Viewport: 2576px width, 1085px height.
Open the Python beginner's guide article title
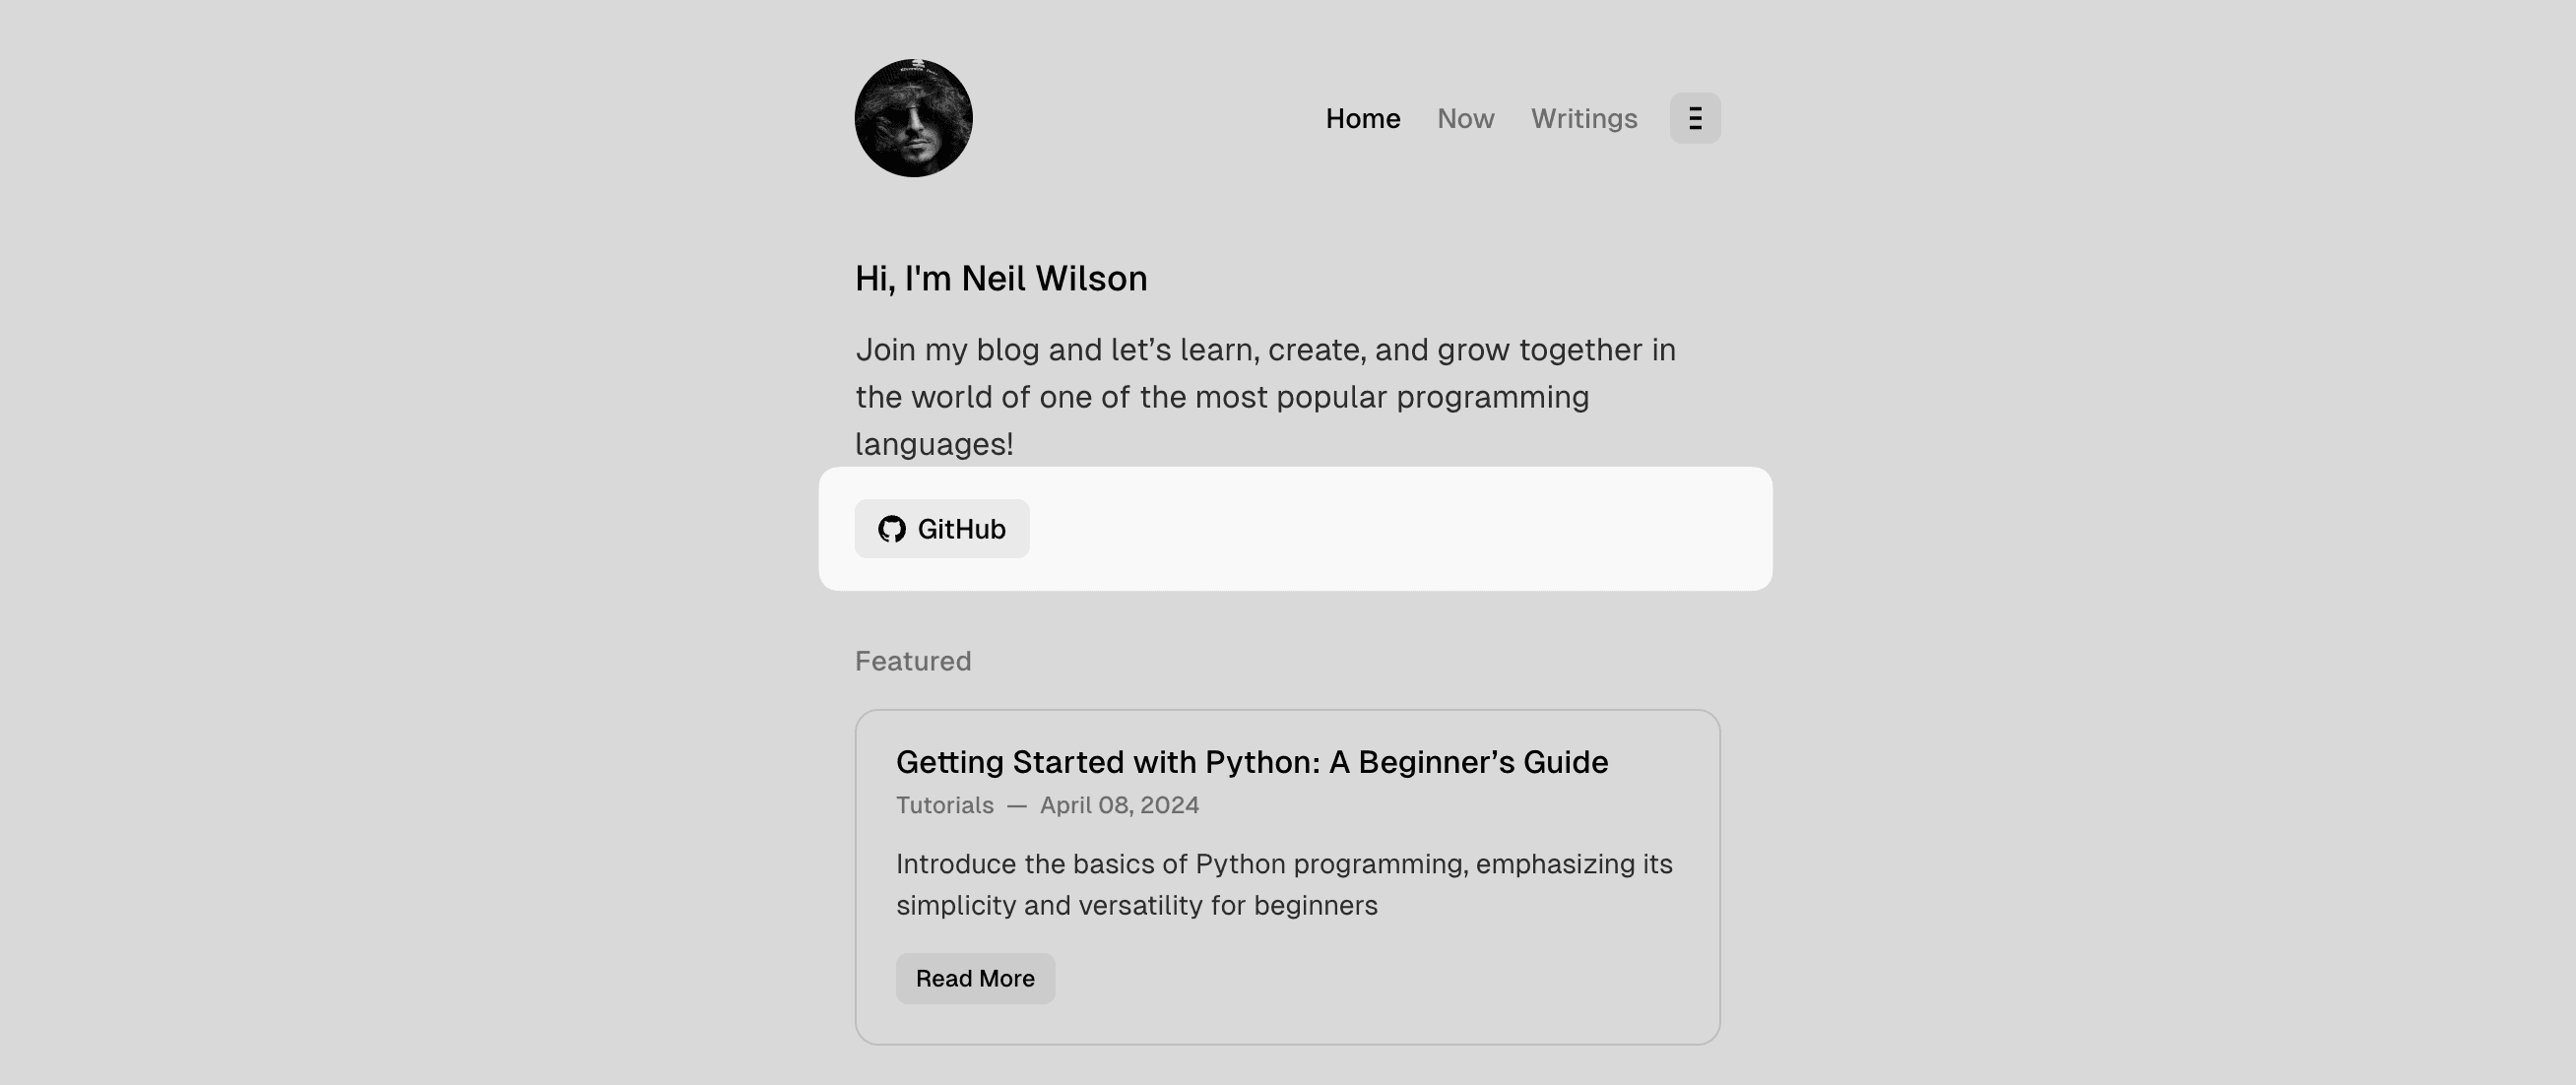1252,761
